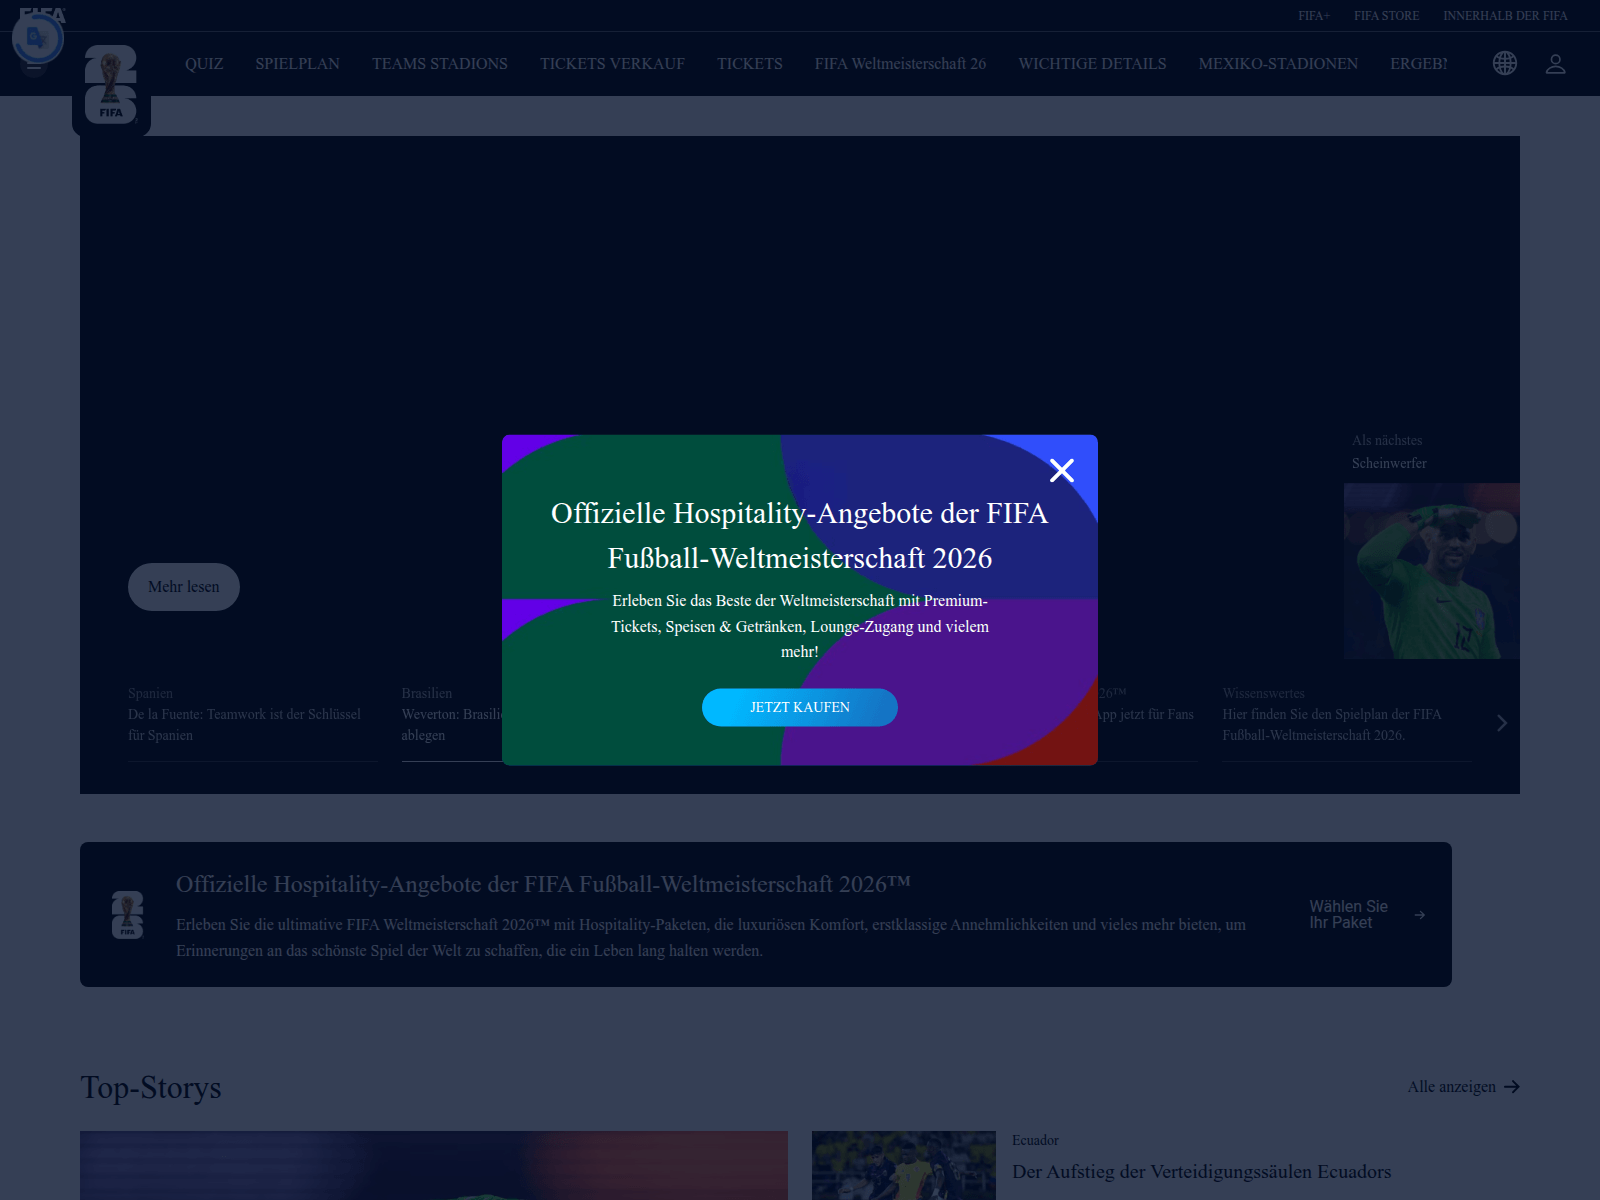Screen dimensions: 1600x1200
Task: Click the Offizielle Hospitality-Angebote banner title
Action: point(543,884)
